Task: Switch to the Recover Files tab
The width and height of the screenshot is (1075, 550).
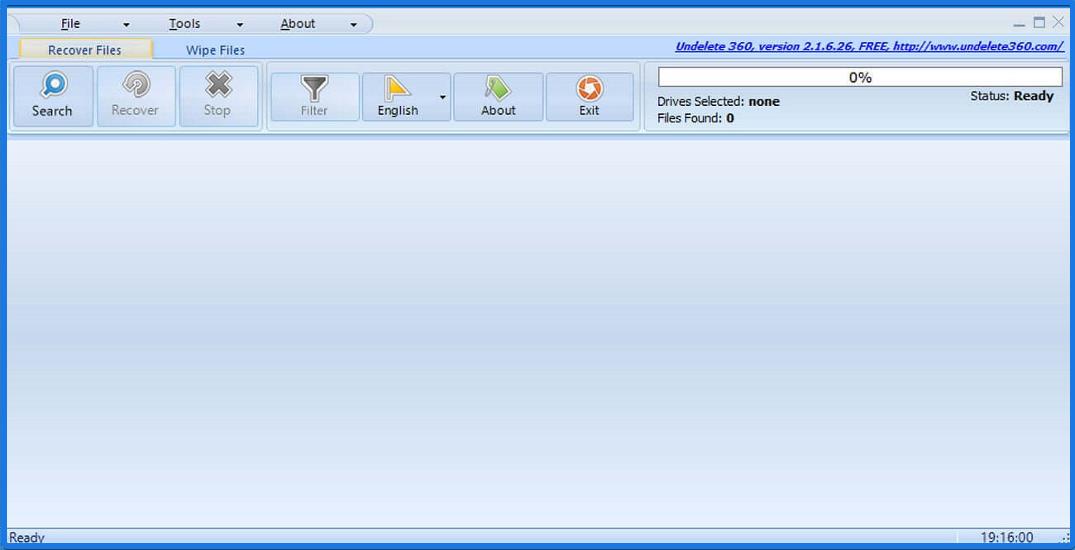Action: point(85,49)
